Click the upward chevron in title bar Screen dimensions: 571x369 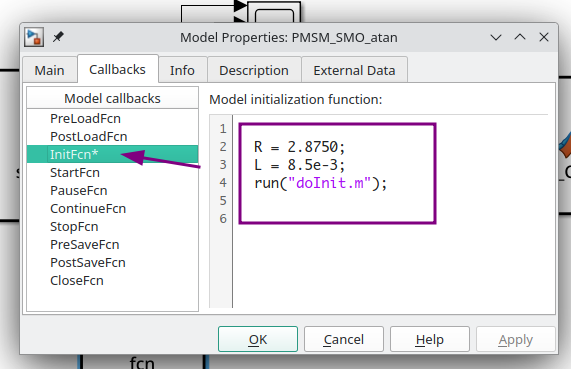tap(520, 37)
